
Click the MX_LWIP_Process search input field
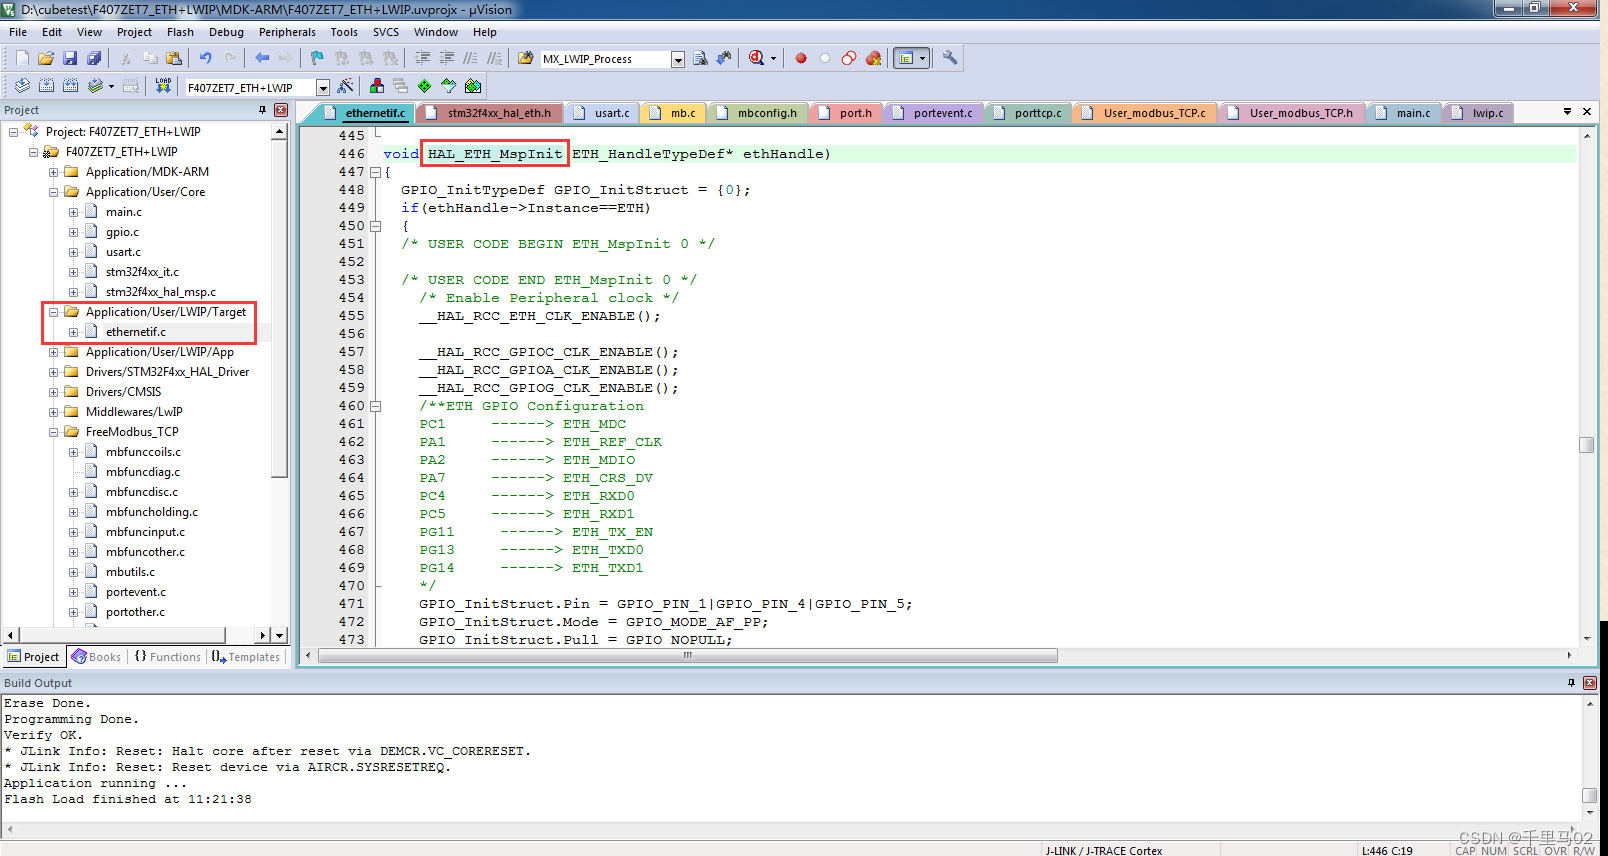(604, 59)
